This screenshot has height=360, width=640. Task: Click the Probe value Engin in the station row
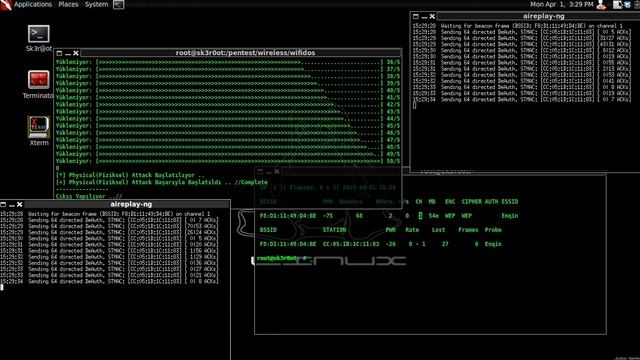click(493, 244)
